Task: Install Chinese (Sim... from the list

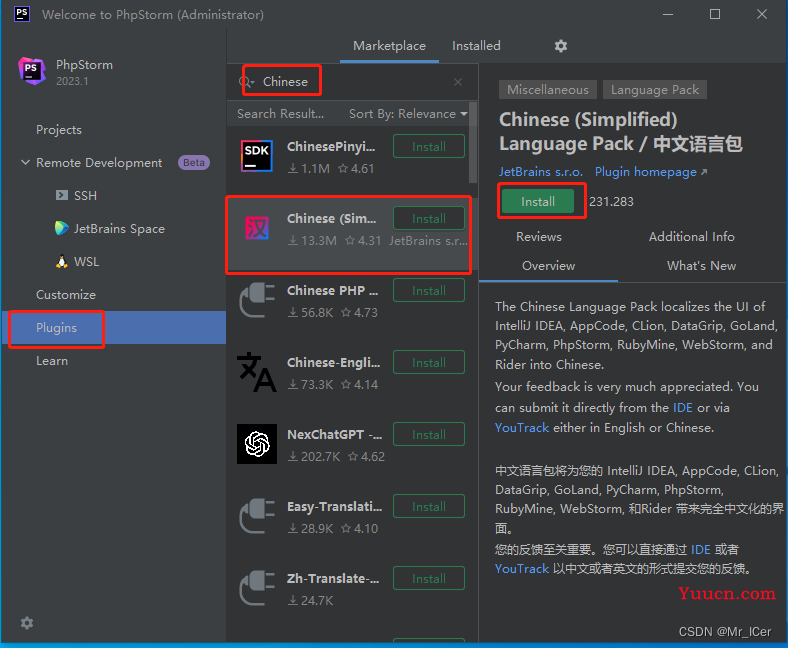Action: 429,218
